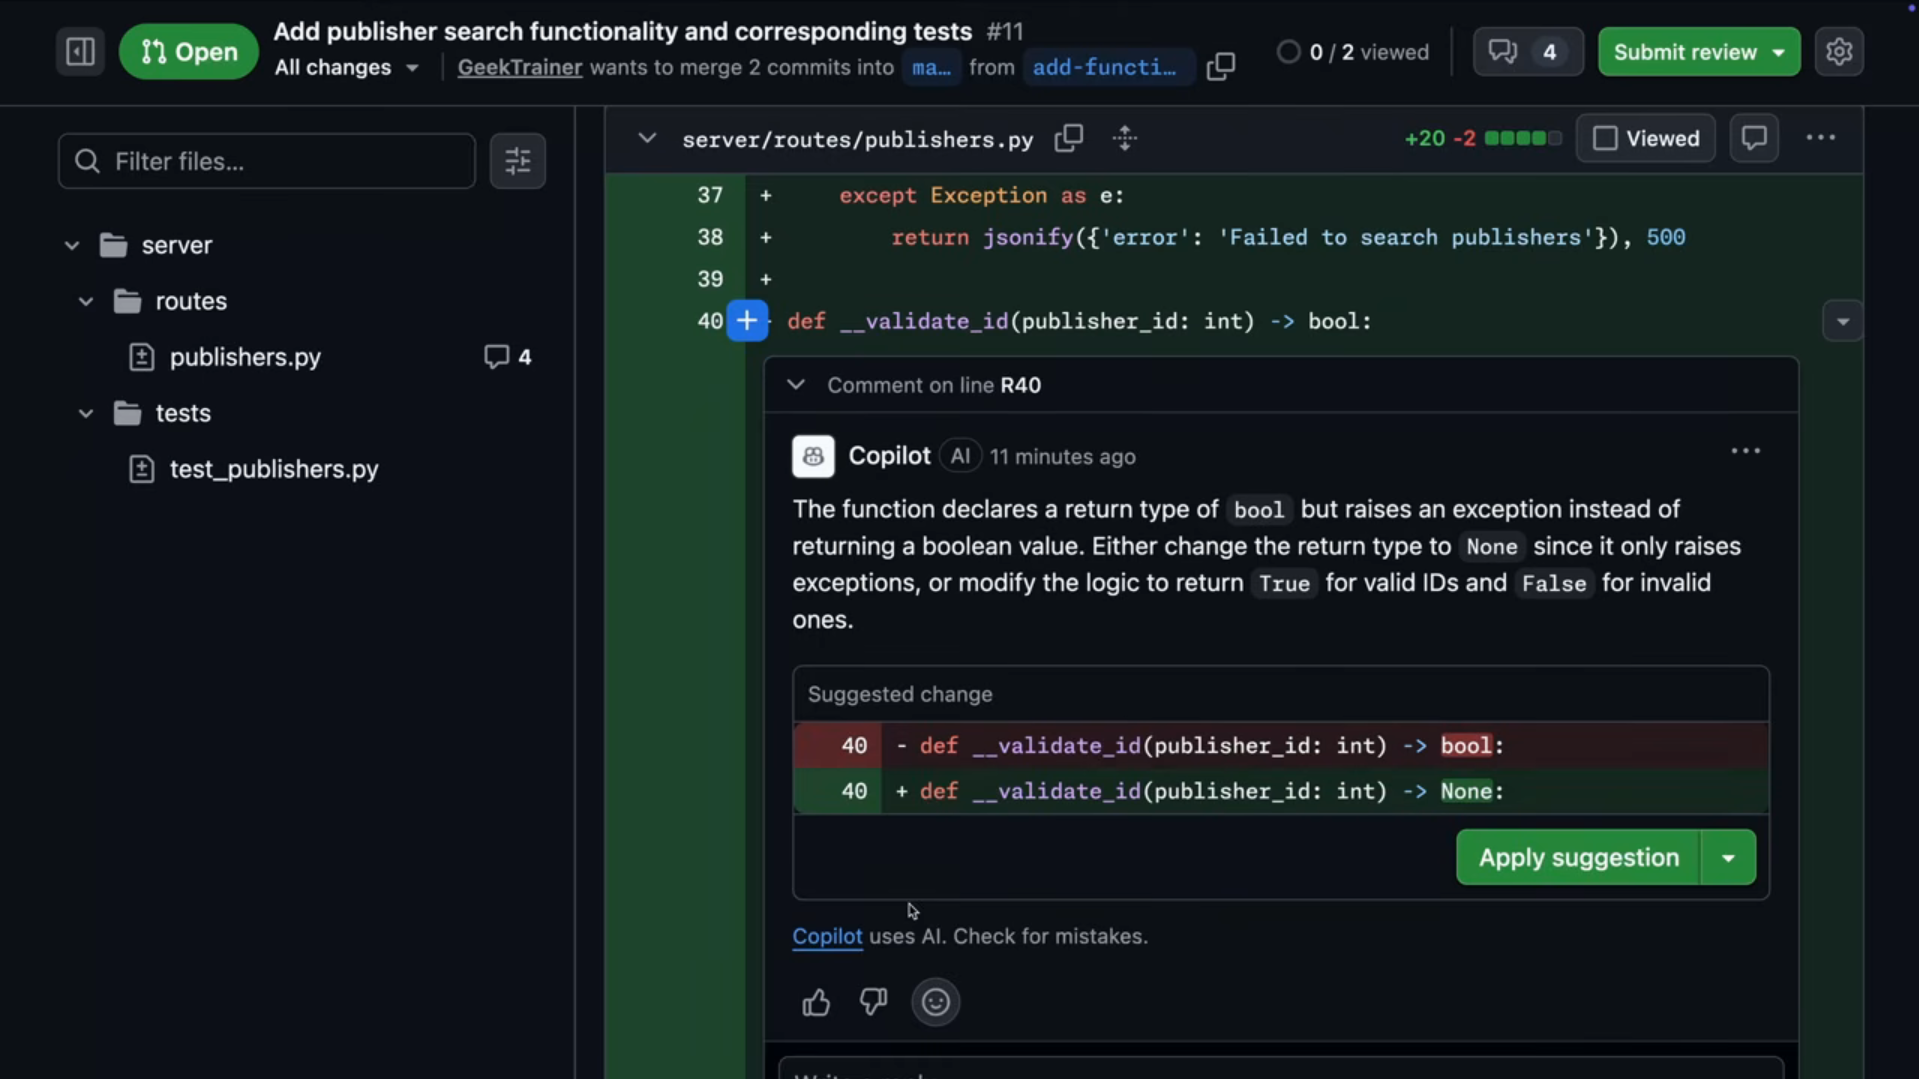Click the green Open pull request badge
This screenshot has width=1919, height=1079.
(188, 52)
